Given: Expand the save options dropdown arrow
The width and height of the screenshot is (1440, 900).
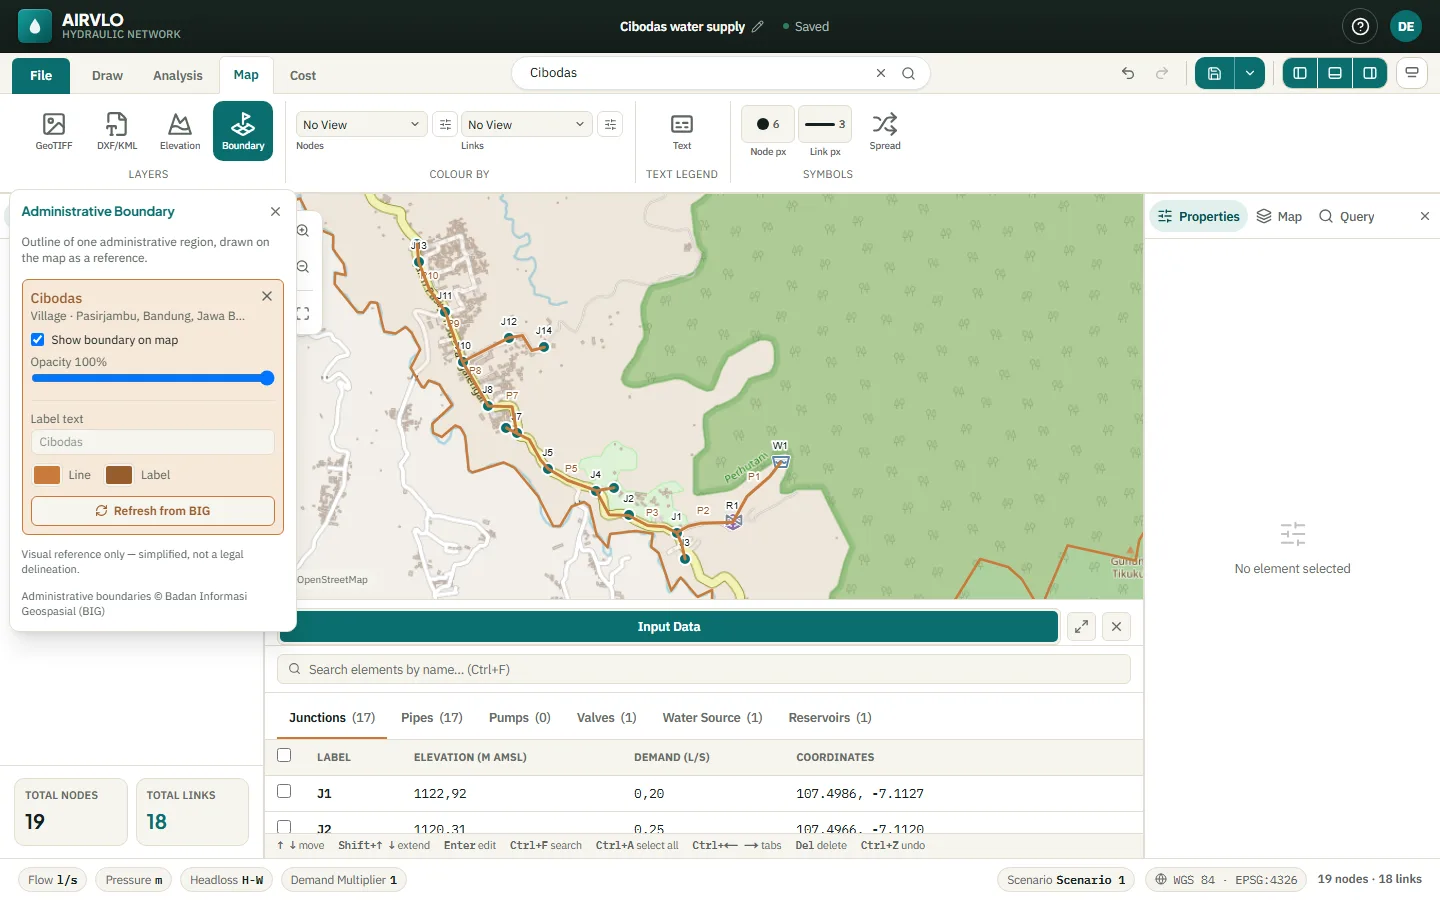Looking at the screenshot, I should [x=1250, y=73].
